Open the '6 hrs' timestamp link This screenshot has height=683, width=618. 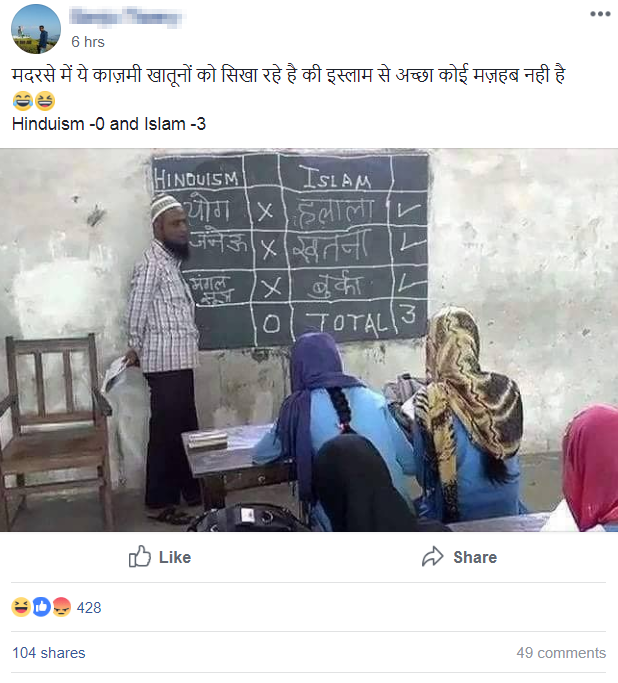click(x=88, y=42)
